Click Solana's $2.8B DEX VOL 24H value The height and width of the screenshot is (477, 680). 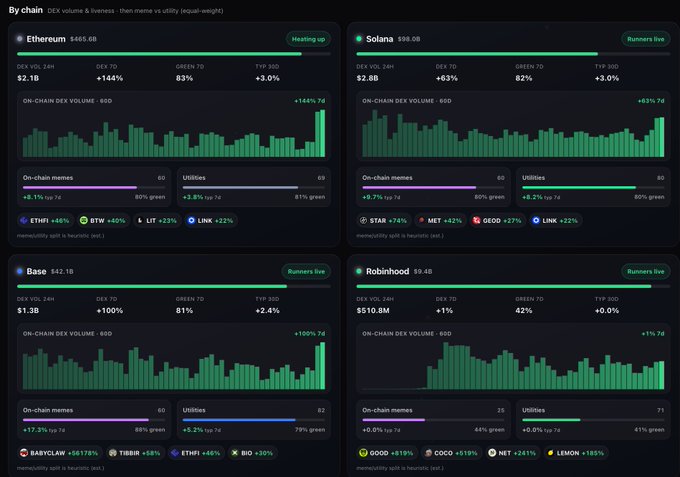pyautogui.click(x=368, y=78)
